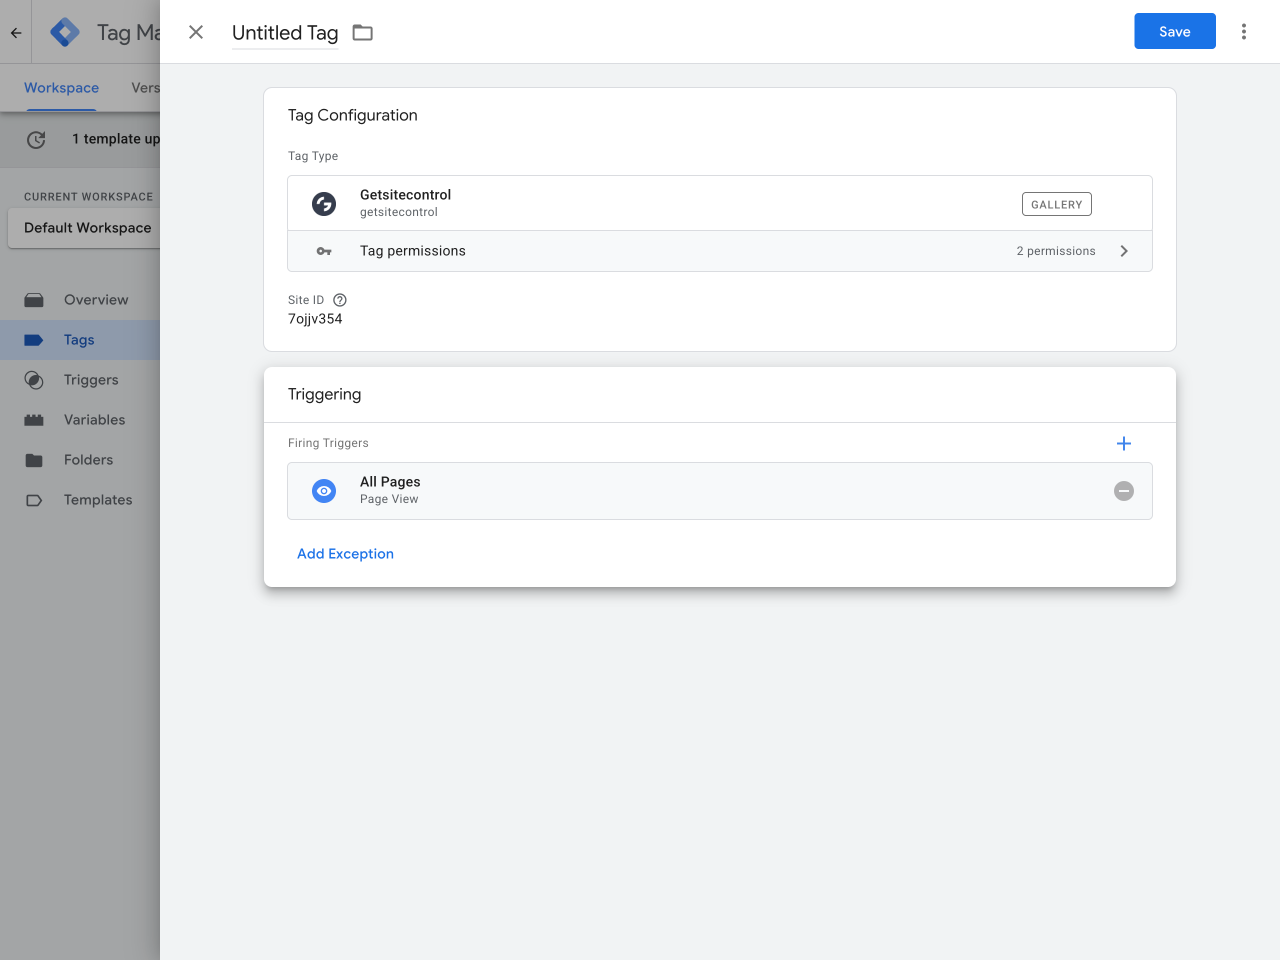This screenshot has height=960, width=1280.
Task: Click the Getsitecontrol tag type logo
Action: point(324,204)
